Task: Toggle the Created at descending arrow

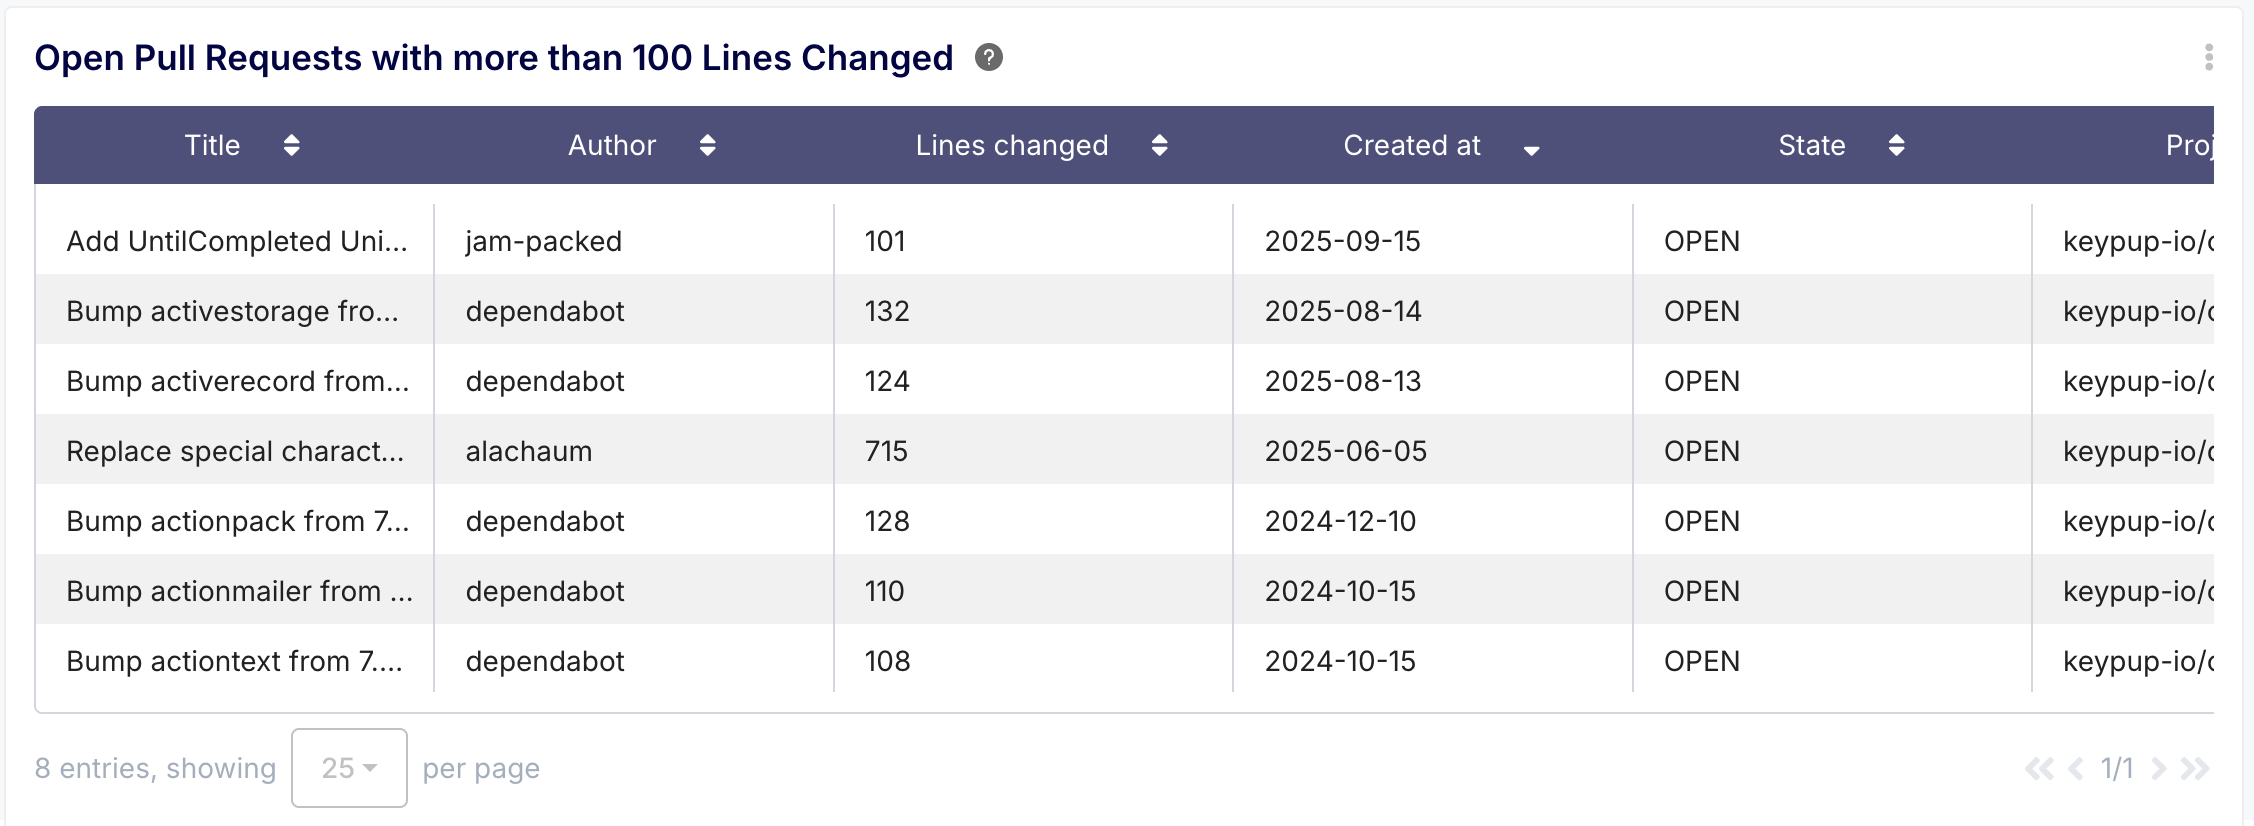Action: point(1531,150)
